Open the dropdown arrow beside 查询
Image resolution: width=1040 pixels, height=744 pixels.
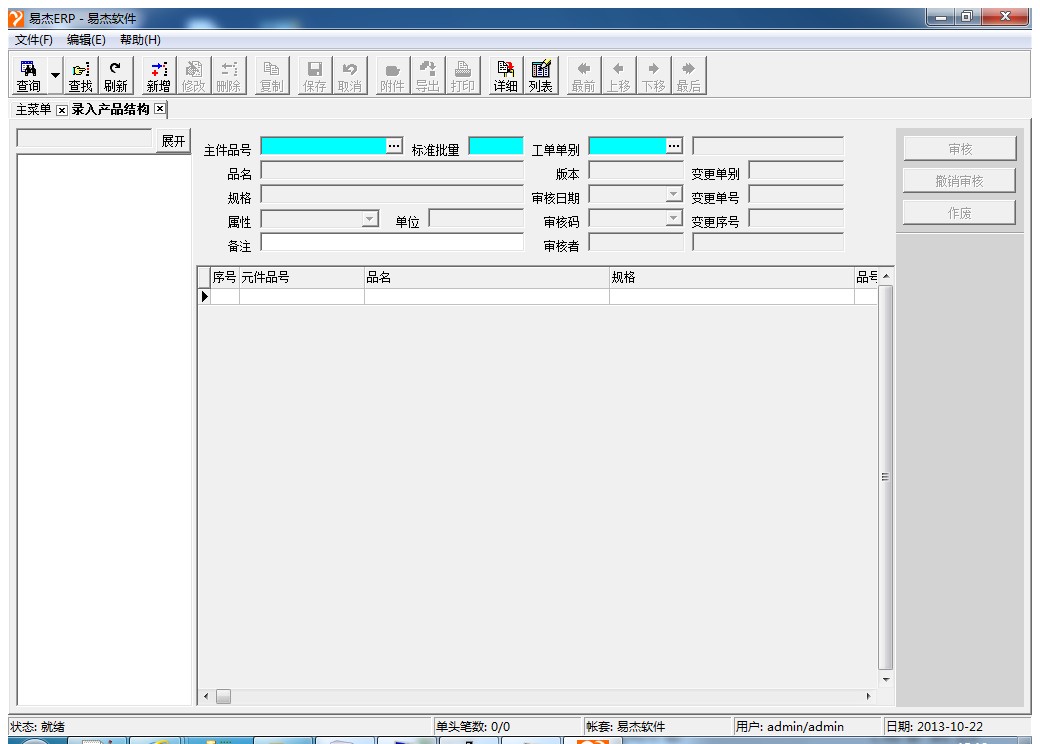(55, 77)
